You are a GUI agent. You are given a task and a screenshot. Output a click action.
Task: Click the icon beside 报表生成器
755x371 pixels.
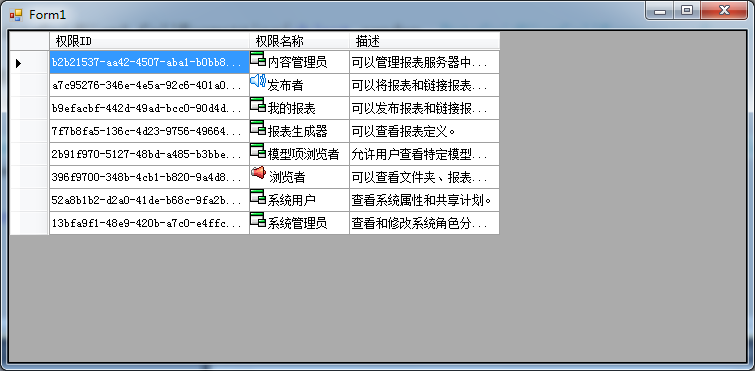(258, 127)
